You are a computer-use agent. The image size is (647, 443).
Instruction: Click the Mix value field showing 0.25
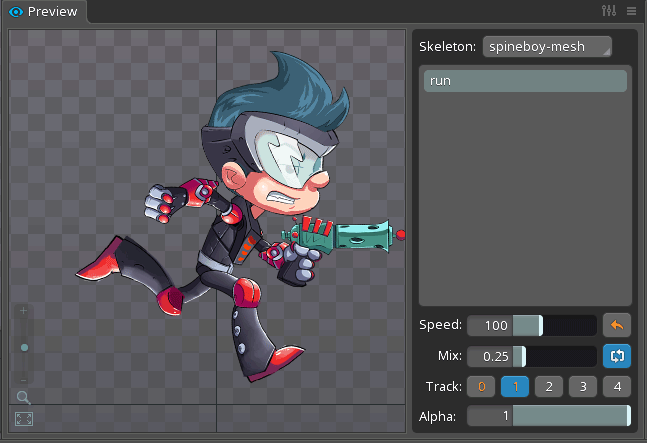tap(490, 356)
